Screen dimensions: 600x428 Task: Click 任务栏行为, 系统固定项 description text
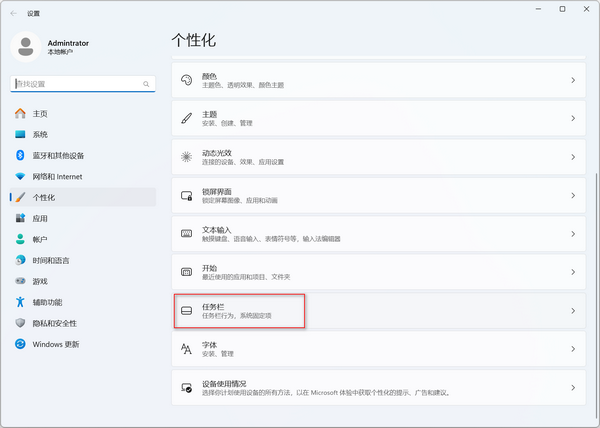click(x=236, y=316)
